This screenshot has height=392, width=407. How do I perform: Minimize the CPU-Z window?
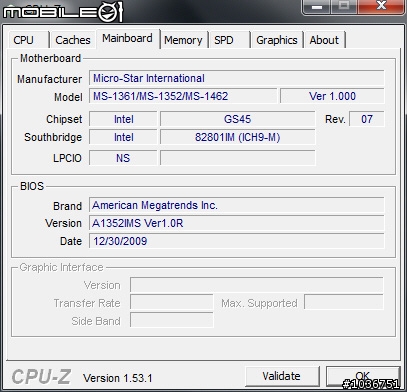[x=316, y=7]
